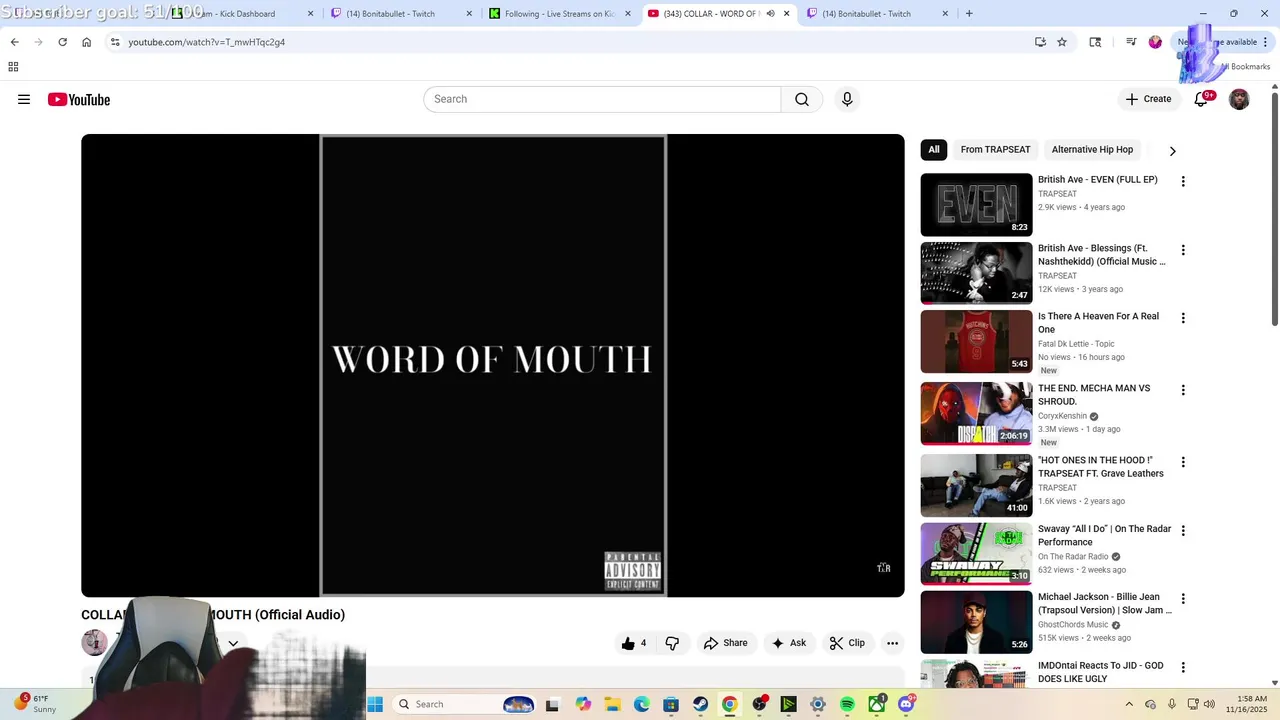
Task: Show more filter chips with next arrow
Action: pyautogui.click(x=1172, y=151)
